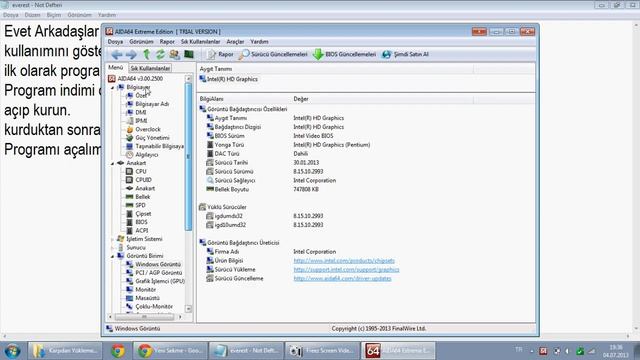Open Düzen menu in Not Defteri window
The image size is (640, 360).
33,15
